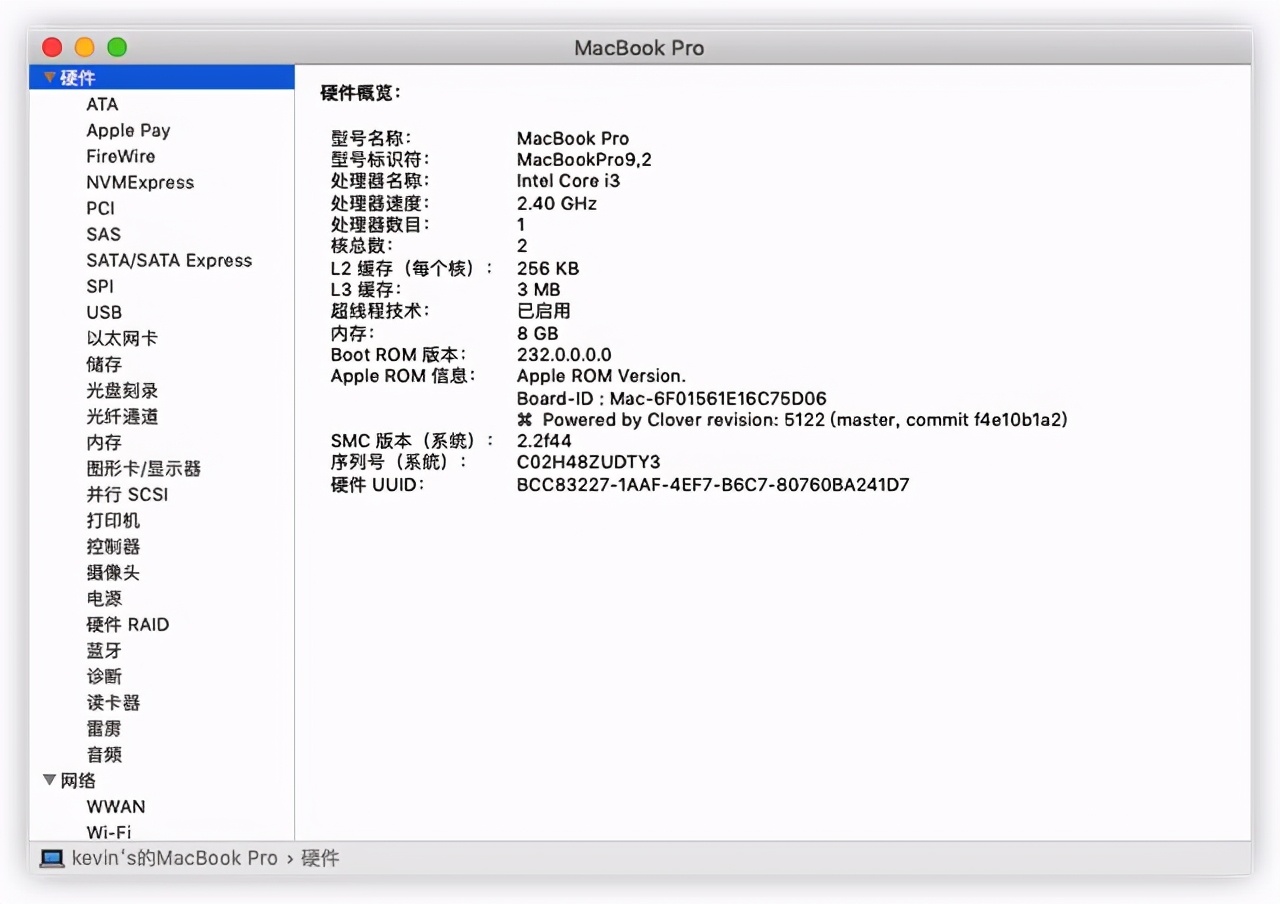Open 以太网卡 (Ethernet card) details
1280x904 pixels.
[x=121, y=338]
